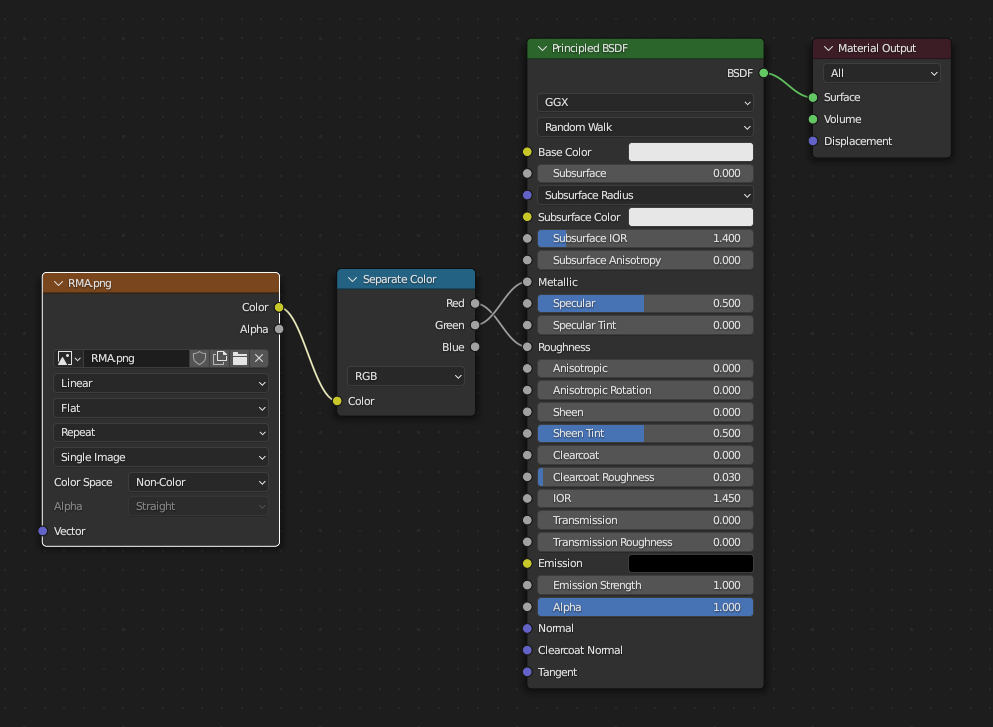Click Separate Color's Color input socket

pos(337,401)
